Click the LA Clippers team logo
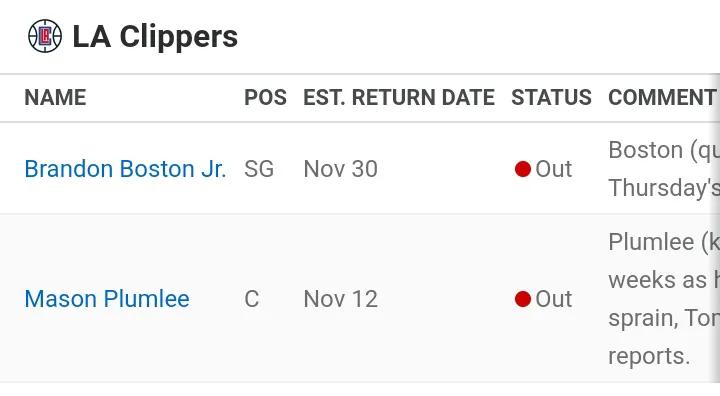This screenshot has height=396, width=720. tap(45, 36)
